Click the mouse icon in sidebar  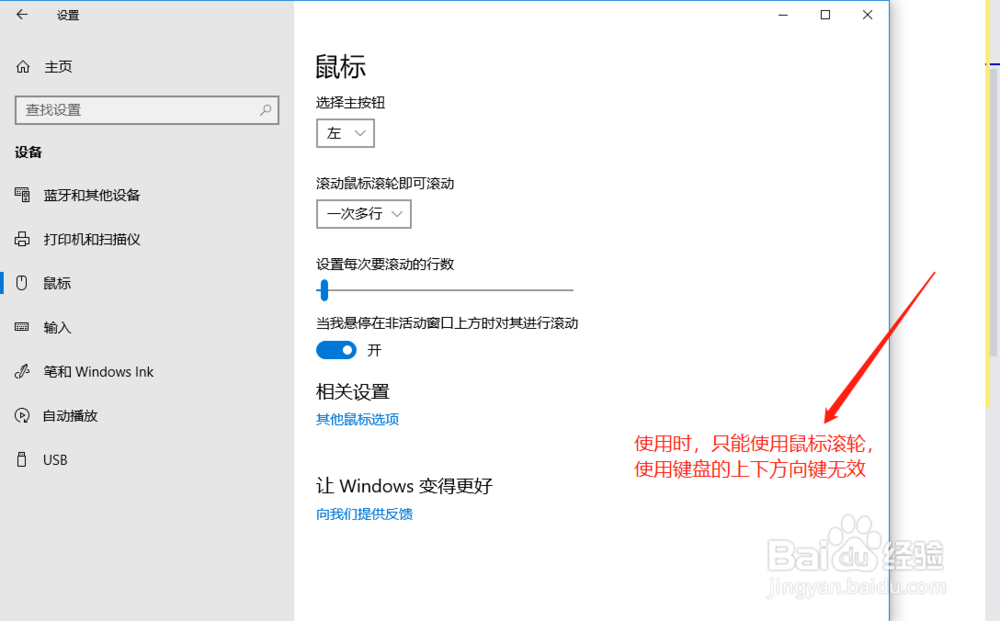tap(22, 283)
